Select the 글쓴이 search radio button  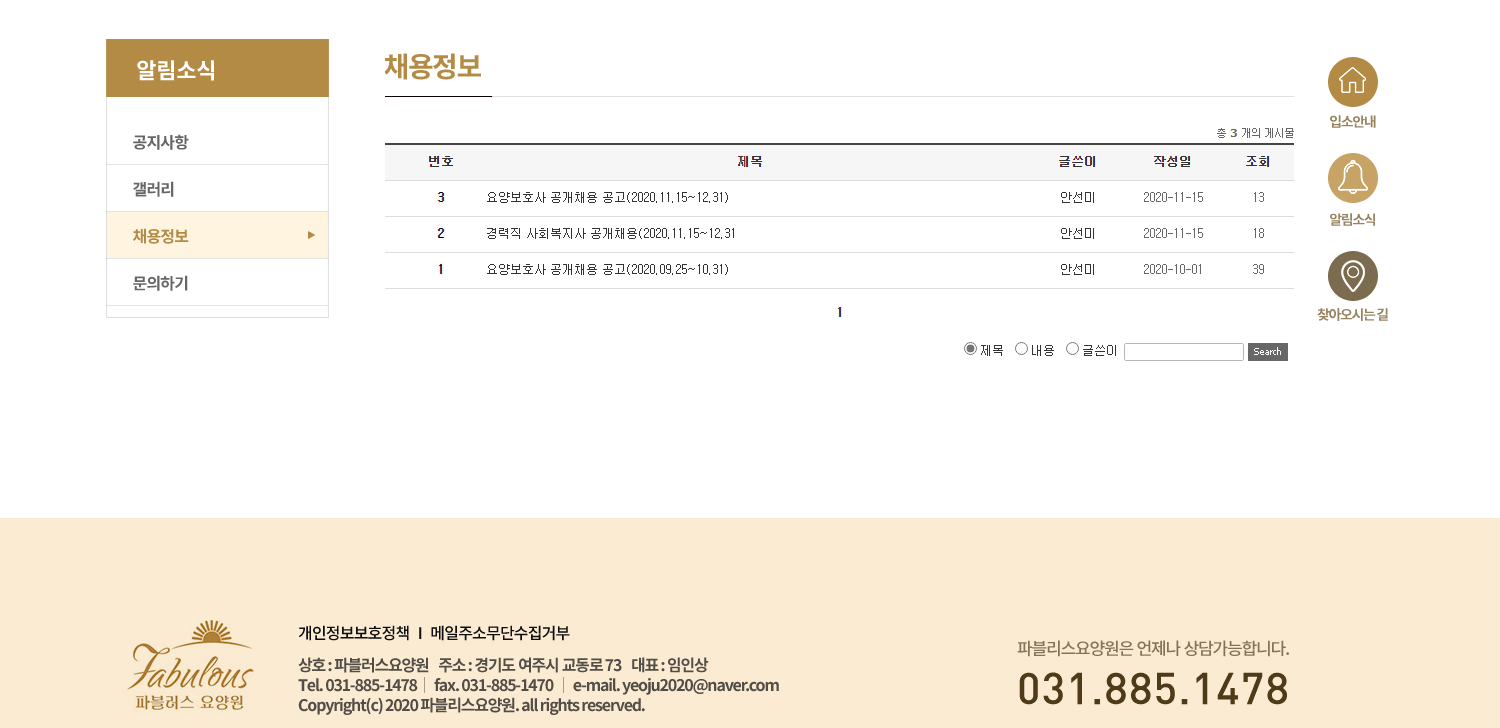tap(1072, 349)
